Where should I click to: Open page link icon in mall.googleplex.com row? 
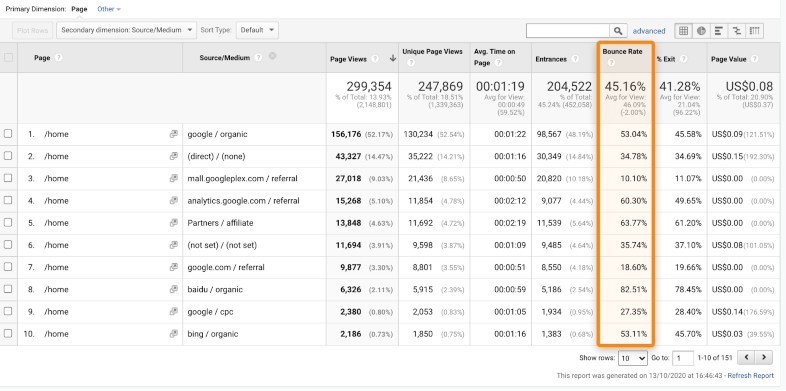coord(173,178)
